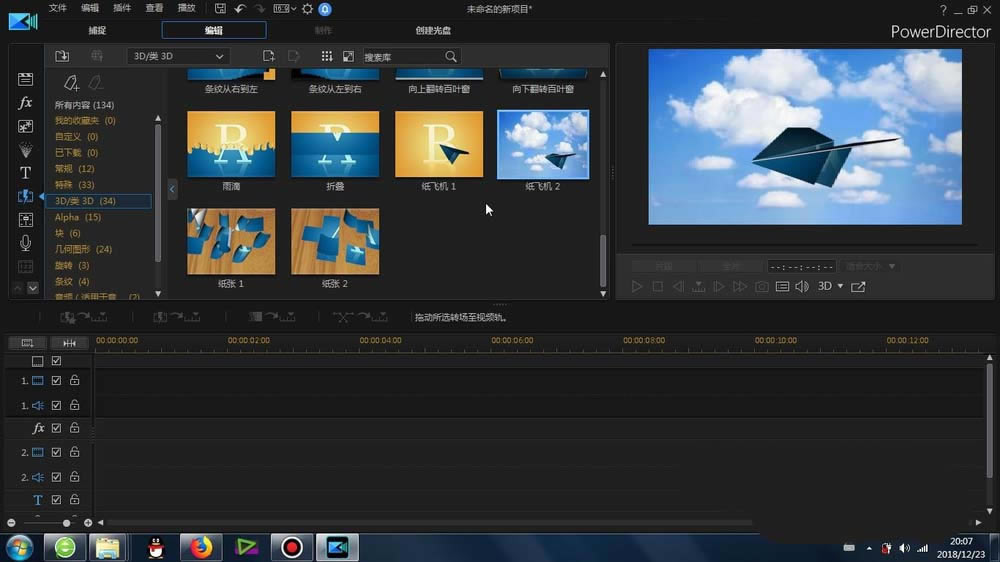Undock the preview window

tap(858, 287)
